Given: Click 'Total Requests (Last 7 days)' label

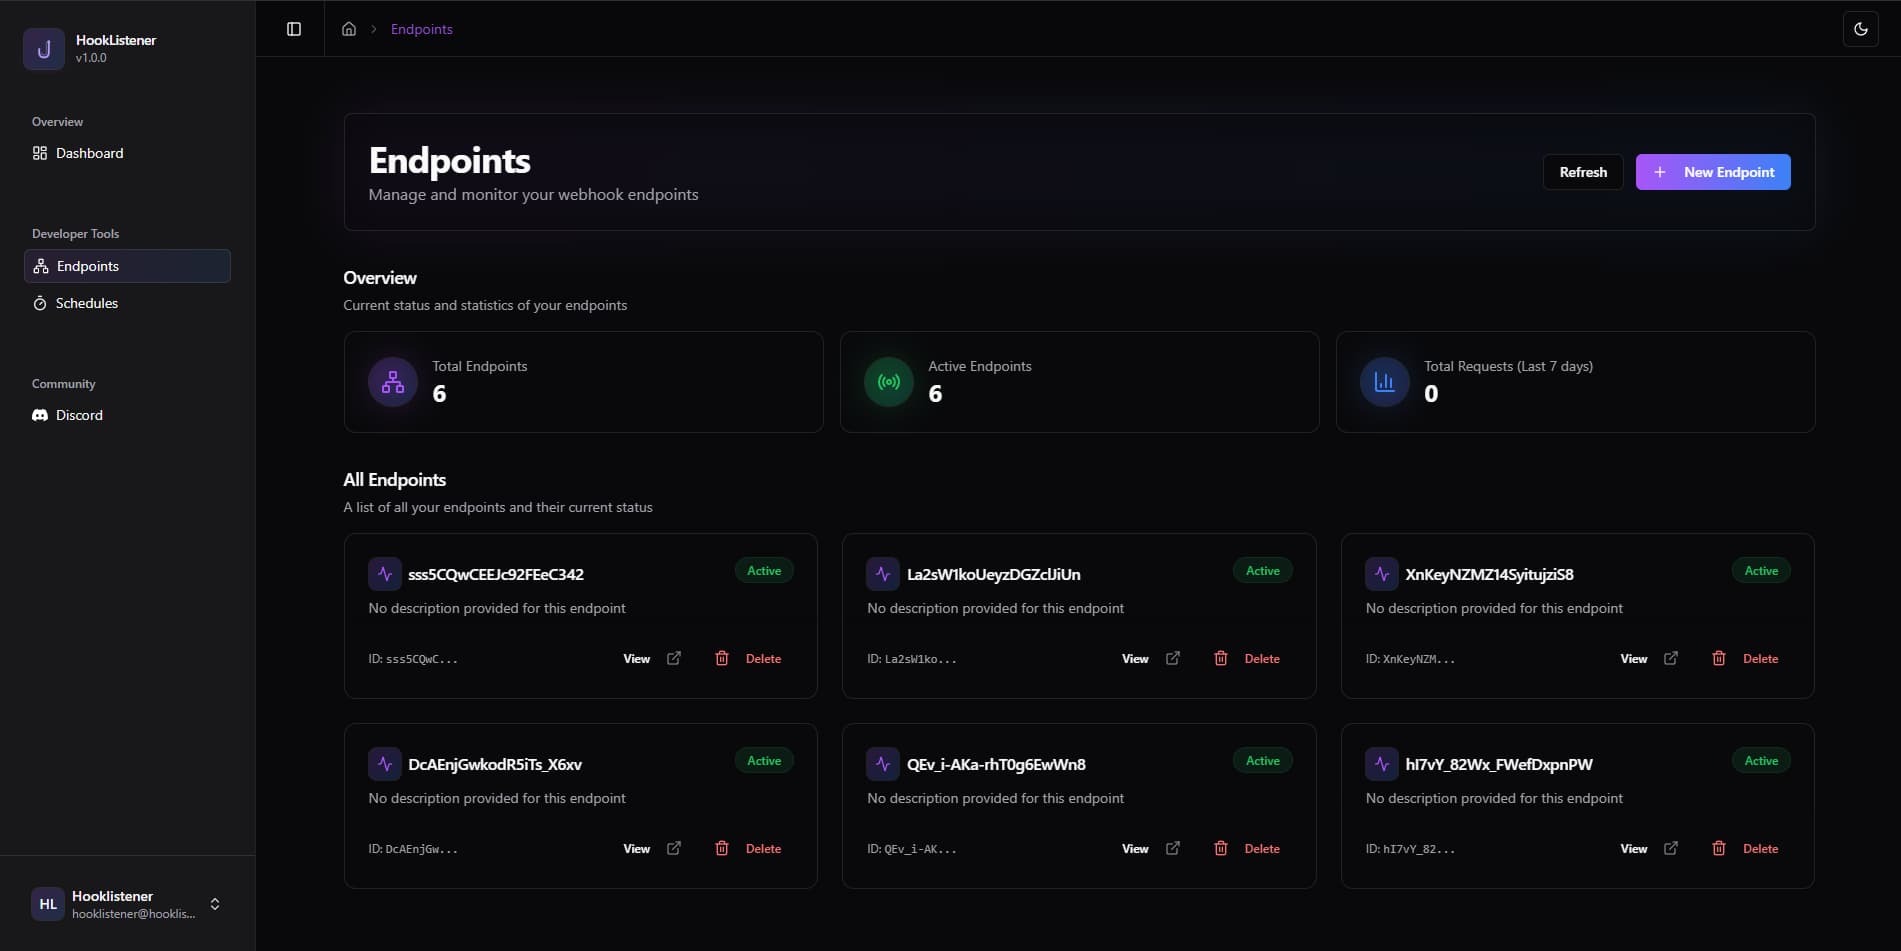Looking at the screenshot, I should tap(1508, 366).
